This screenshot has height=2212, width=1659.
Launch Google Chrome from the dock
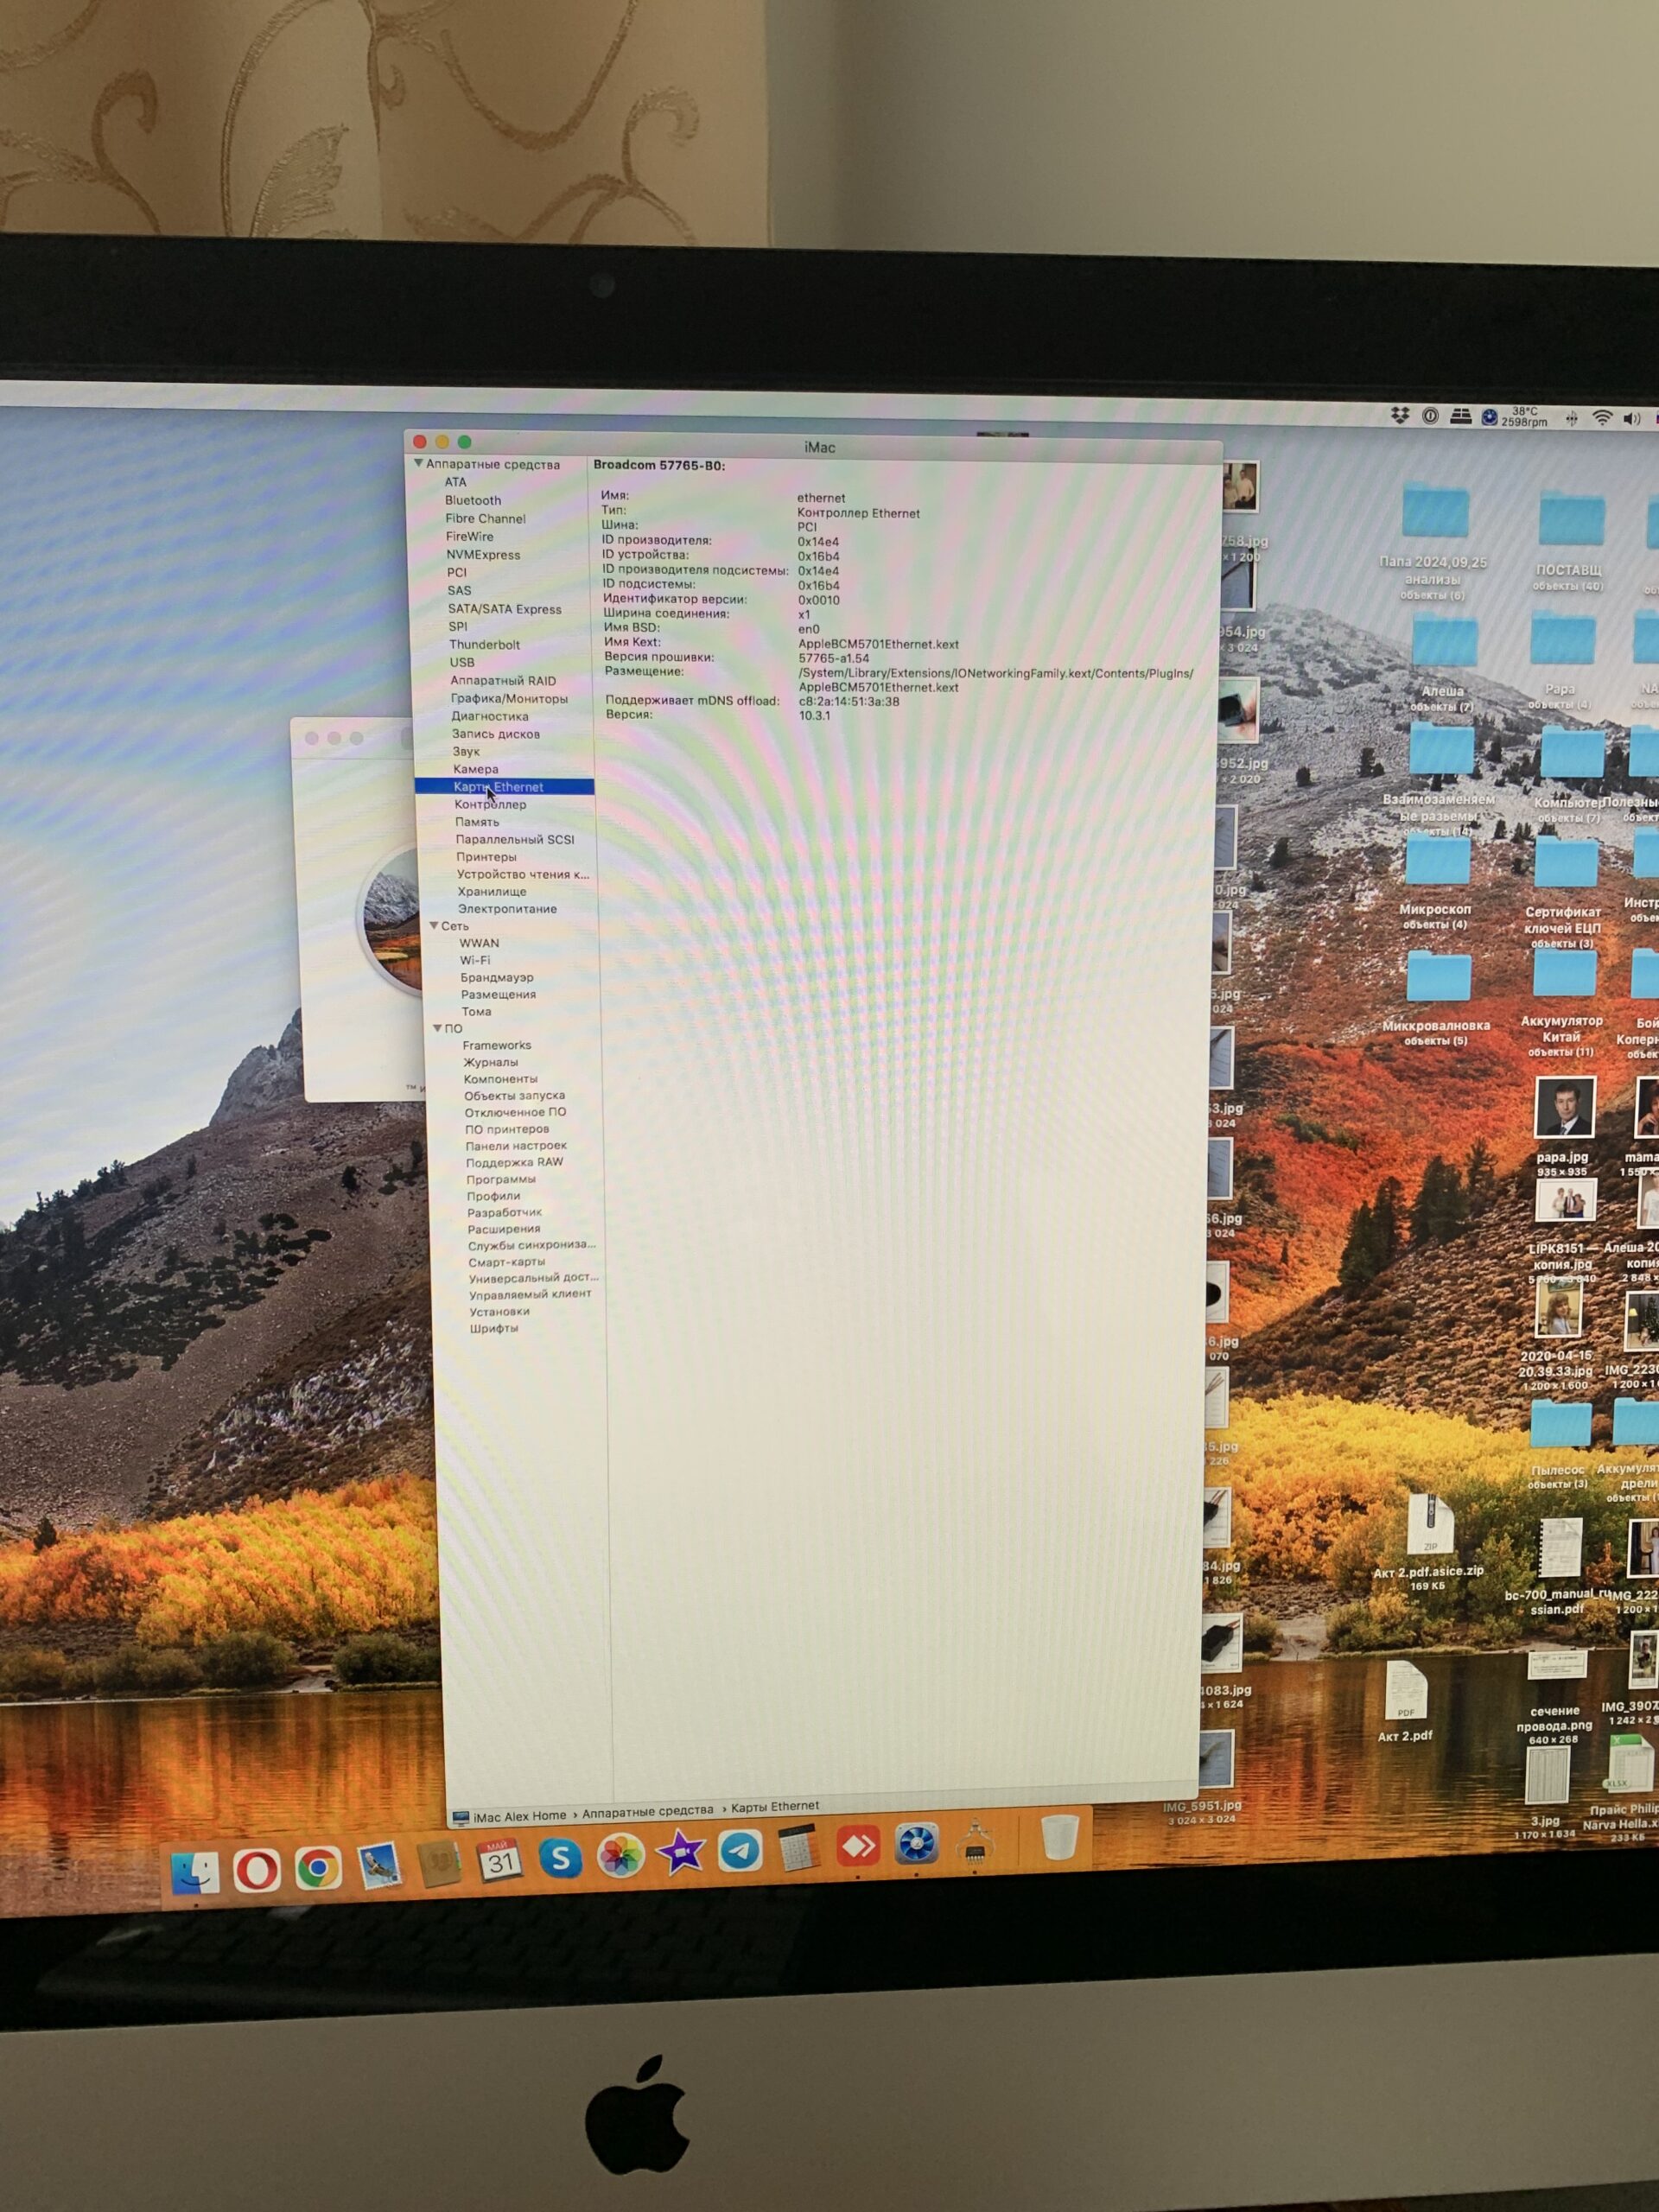pyautogui.click(x=318, y=1868)
